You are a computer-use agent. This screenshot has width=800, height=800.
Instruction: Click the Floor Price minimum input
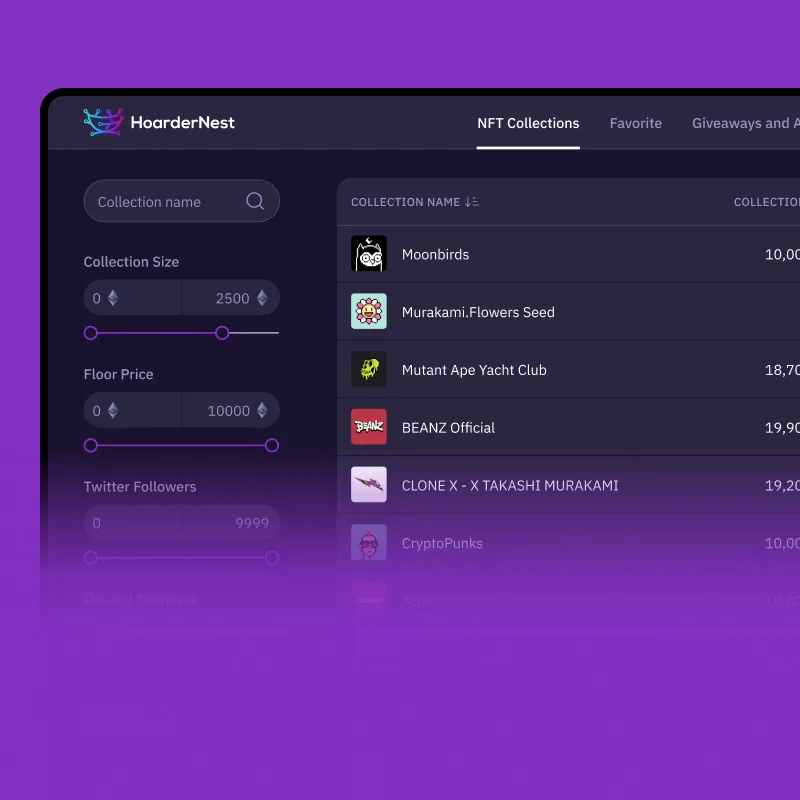[133, 410]
